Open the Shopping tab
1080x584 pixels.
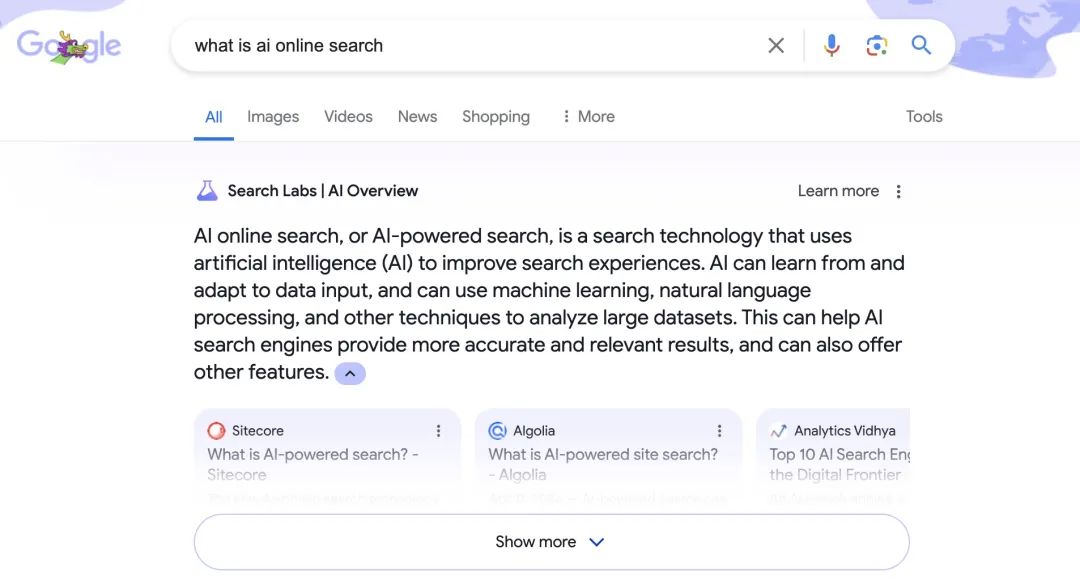[496, 116]
